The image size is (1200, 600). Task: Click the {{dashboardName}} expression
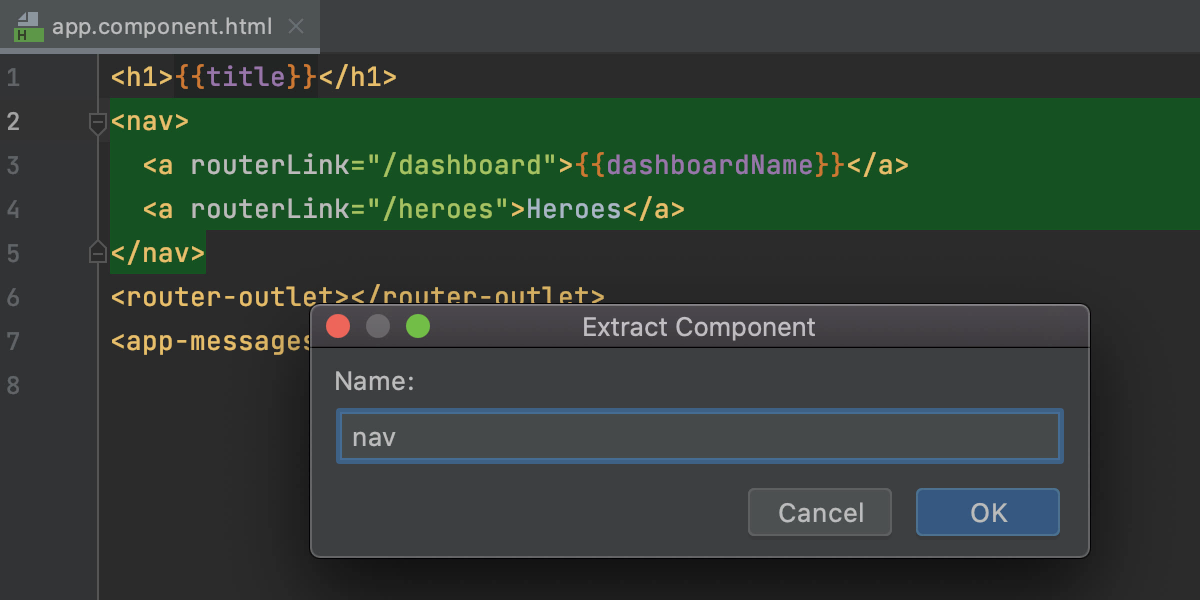click(x=710, y=165)
